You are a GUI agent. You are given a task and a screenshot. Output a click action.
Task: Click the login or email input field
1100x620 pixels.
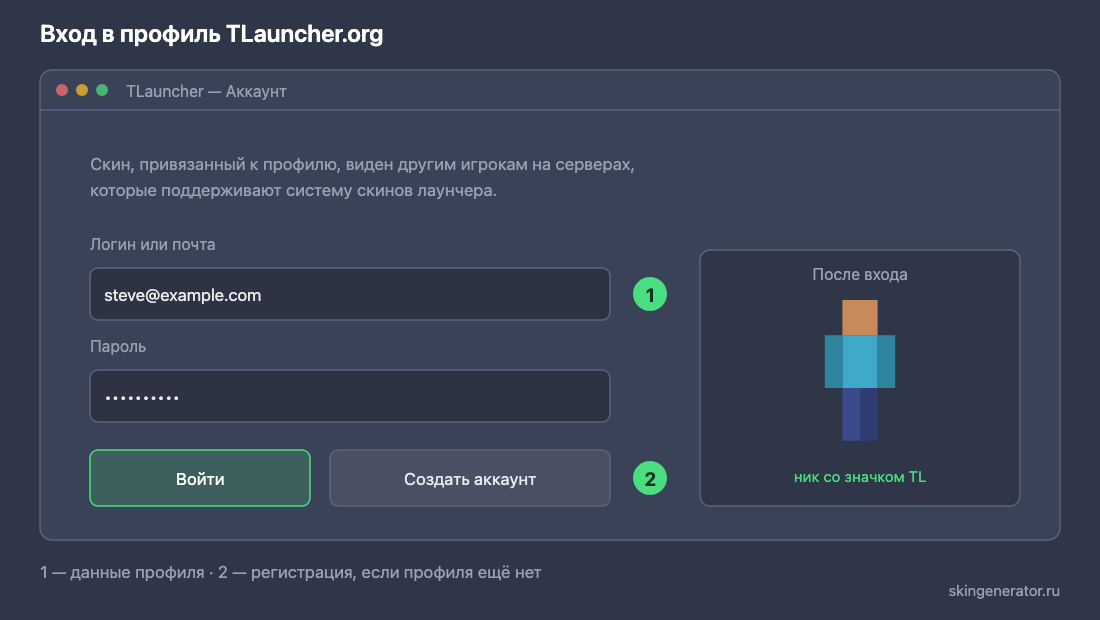pos(350,294)
